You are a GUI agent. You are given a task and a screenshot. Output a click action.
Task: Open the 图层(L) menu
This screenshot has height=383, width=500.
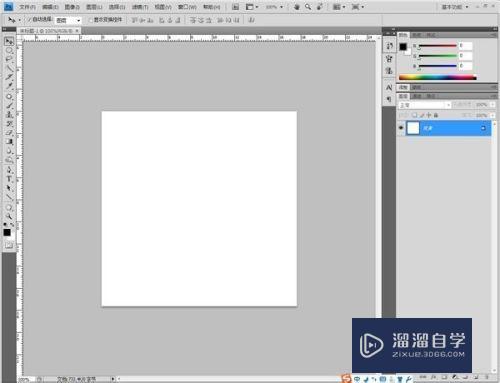tap(94, 7)
